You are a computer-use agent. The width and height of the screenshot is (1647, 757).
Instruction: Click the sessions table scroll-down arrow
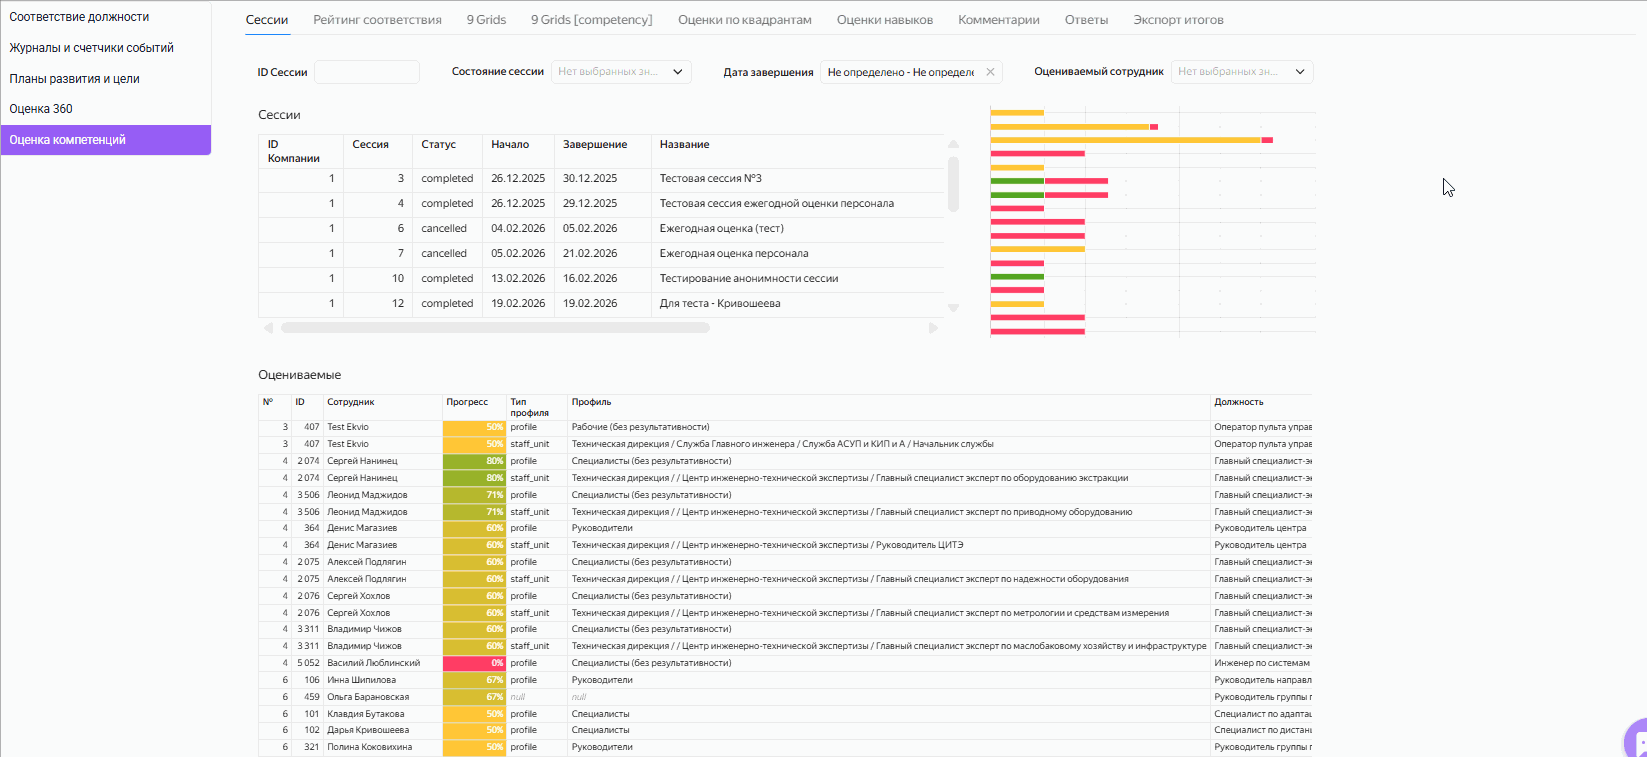pyautogui.click(x=953, y=308)
